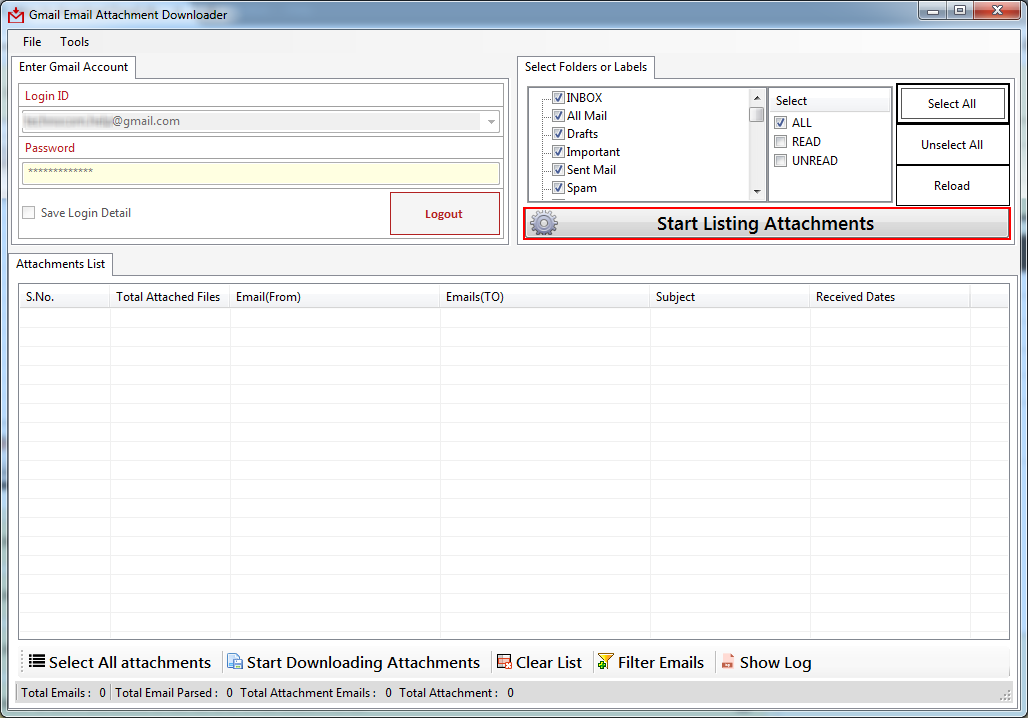Uncheck the INBOX folder checkbox
1028x718 pixels.
coord(559,98)
